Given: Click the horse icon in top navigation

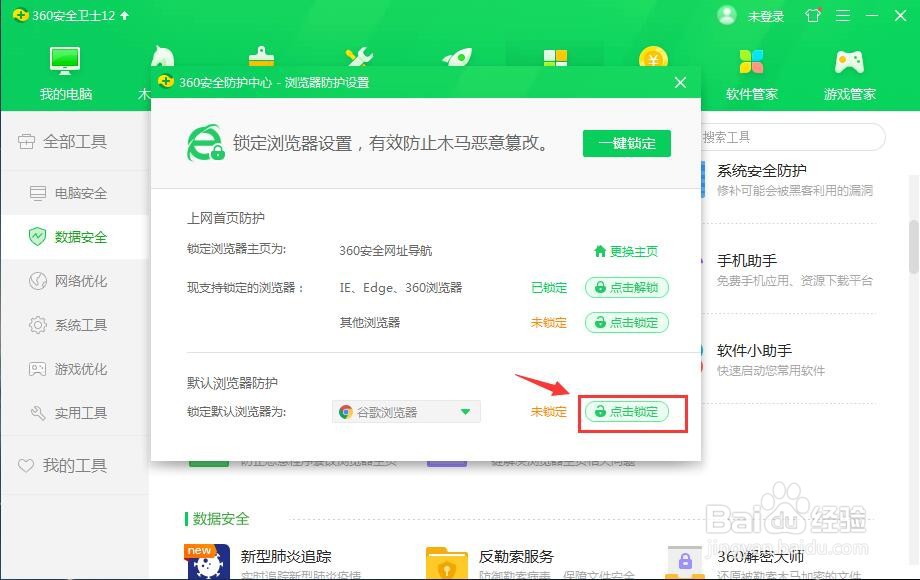Looking at the screenshot, I should tap(163, 56).
